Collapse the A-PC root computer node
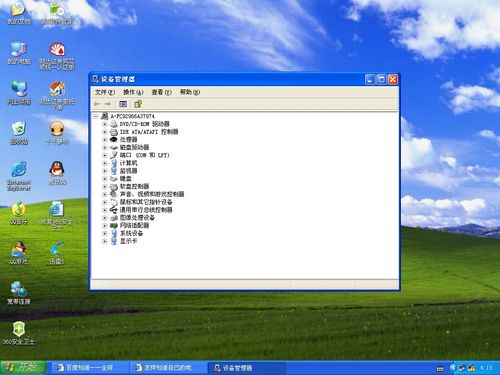500x375 pixels. [96, 116]
